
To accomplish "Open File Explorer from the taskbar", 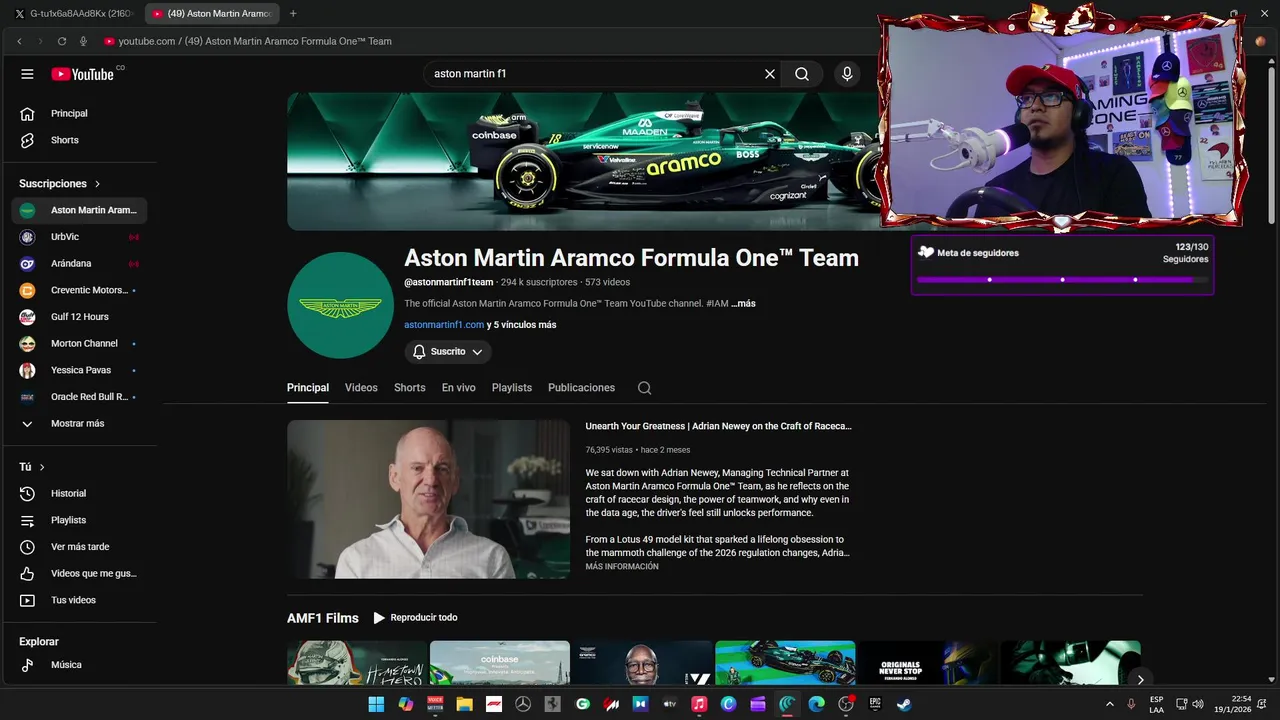I will 464,704.
